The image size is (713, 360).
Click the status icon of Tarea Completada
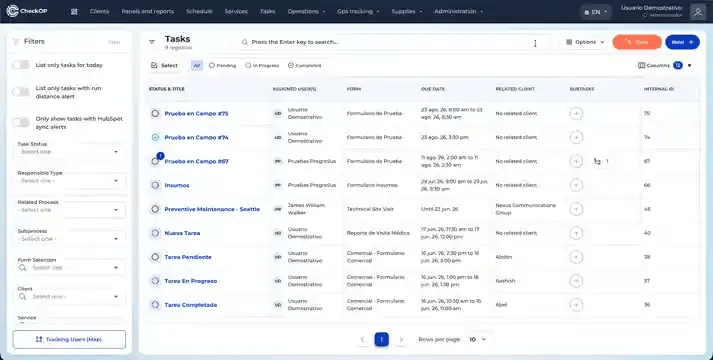[155, 305]
